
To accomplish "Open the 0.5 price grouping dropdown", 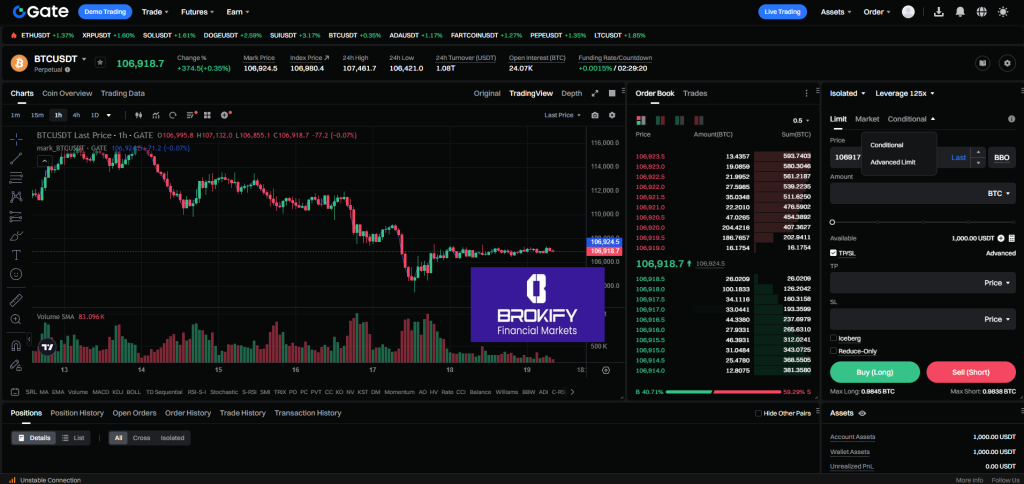I will pyautogui.click(x=801, y=121).
